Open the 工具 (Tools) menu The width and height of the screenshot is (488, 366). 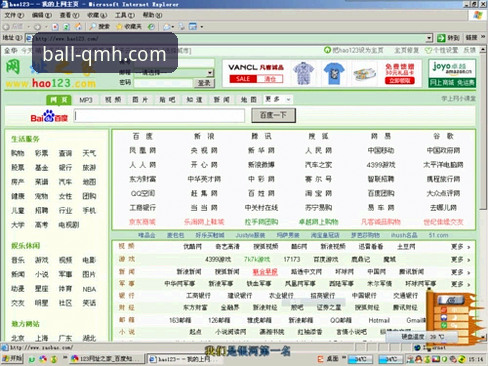click(125, 15)
